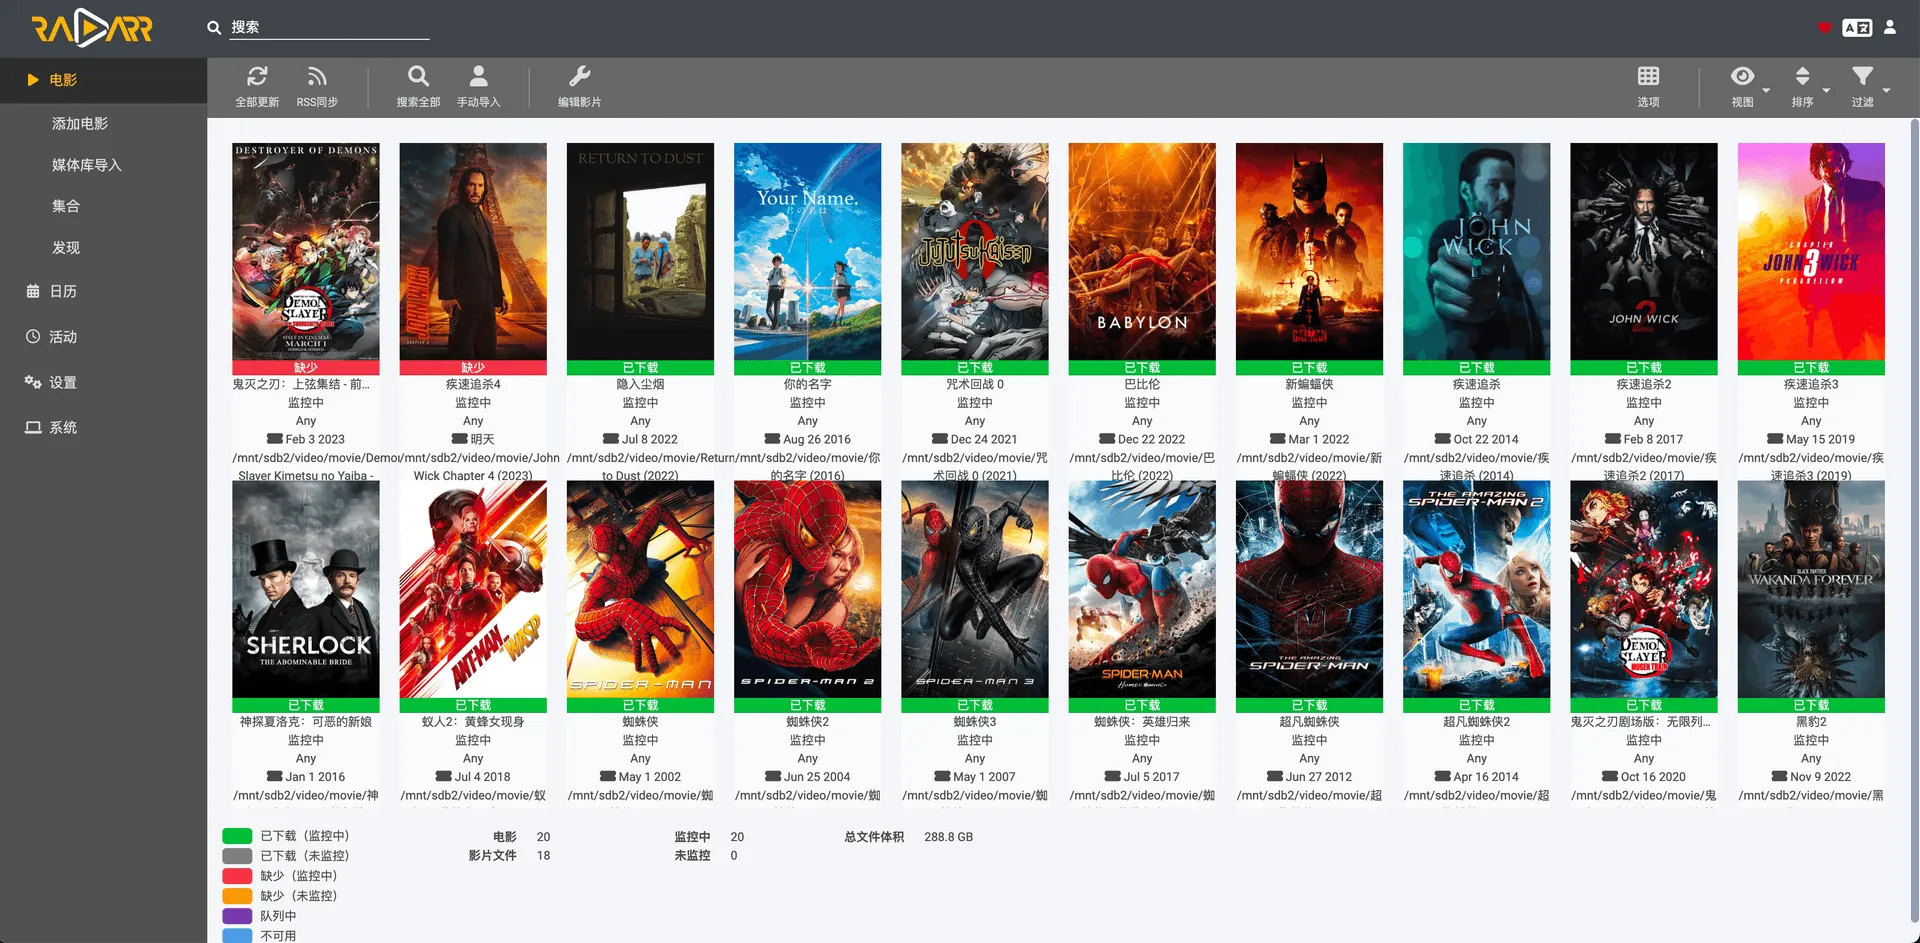Viewport: 1920px width, 943px height.
Task: Go to Add Movie sidebar link
Action: point(80,124)
